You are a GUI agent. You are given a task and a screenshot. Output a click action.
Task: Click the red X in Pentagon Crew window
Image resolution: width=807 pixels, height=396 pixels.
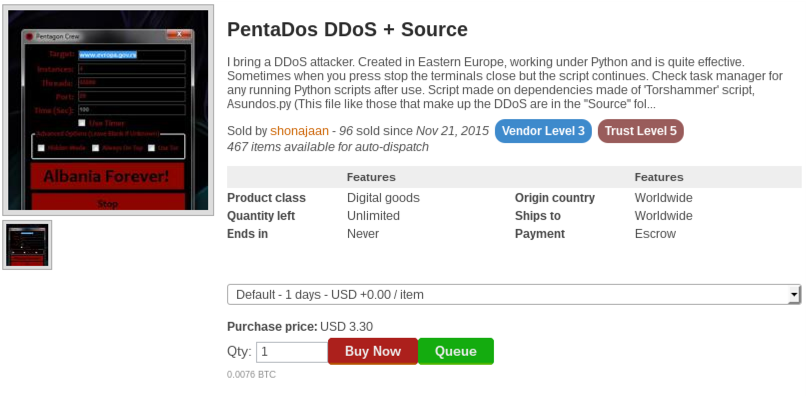tap(179, 35)
